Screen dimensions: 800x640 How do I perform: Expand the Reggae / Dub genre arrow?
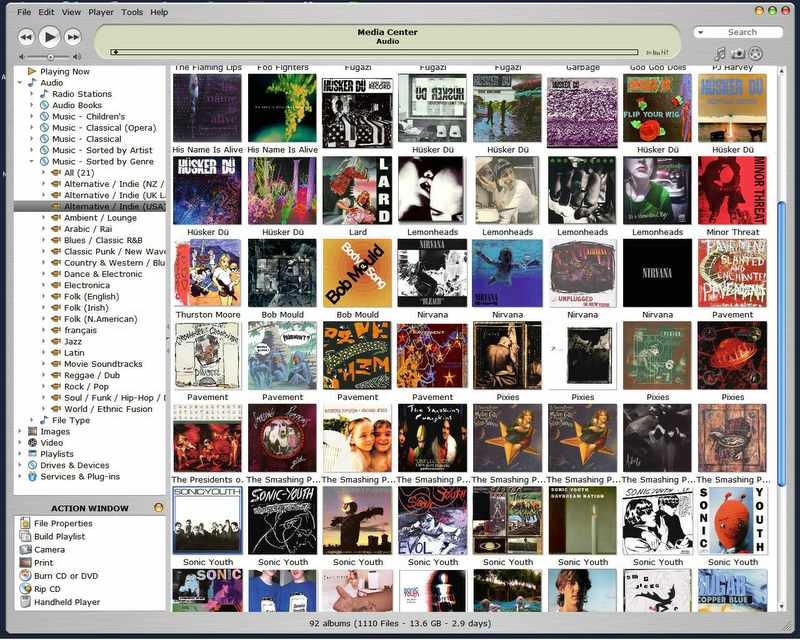point(44,375)
